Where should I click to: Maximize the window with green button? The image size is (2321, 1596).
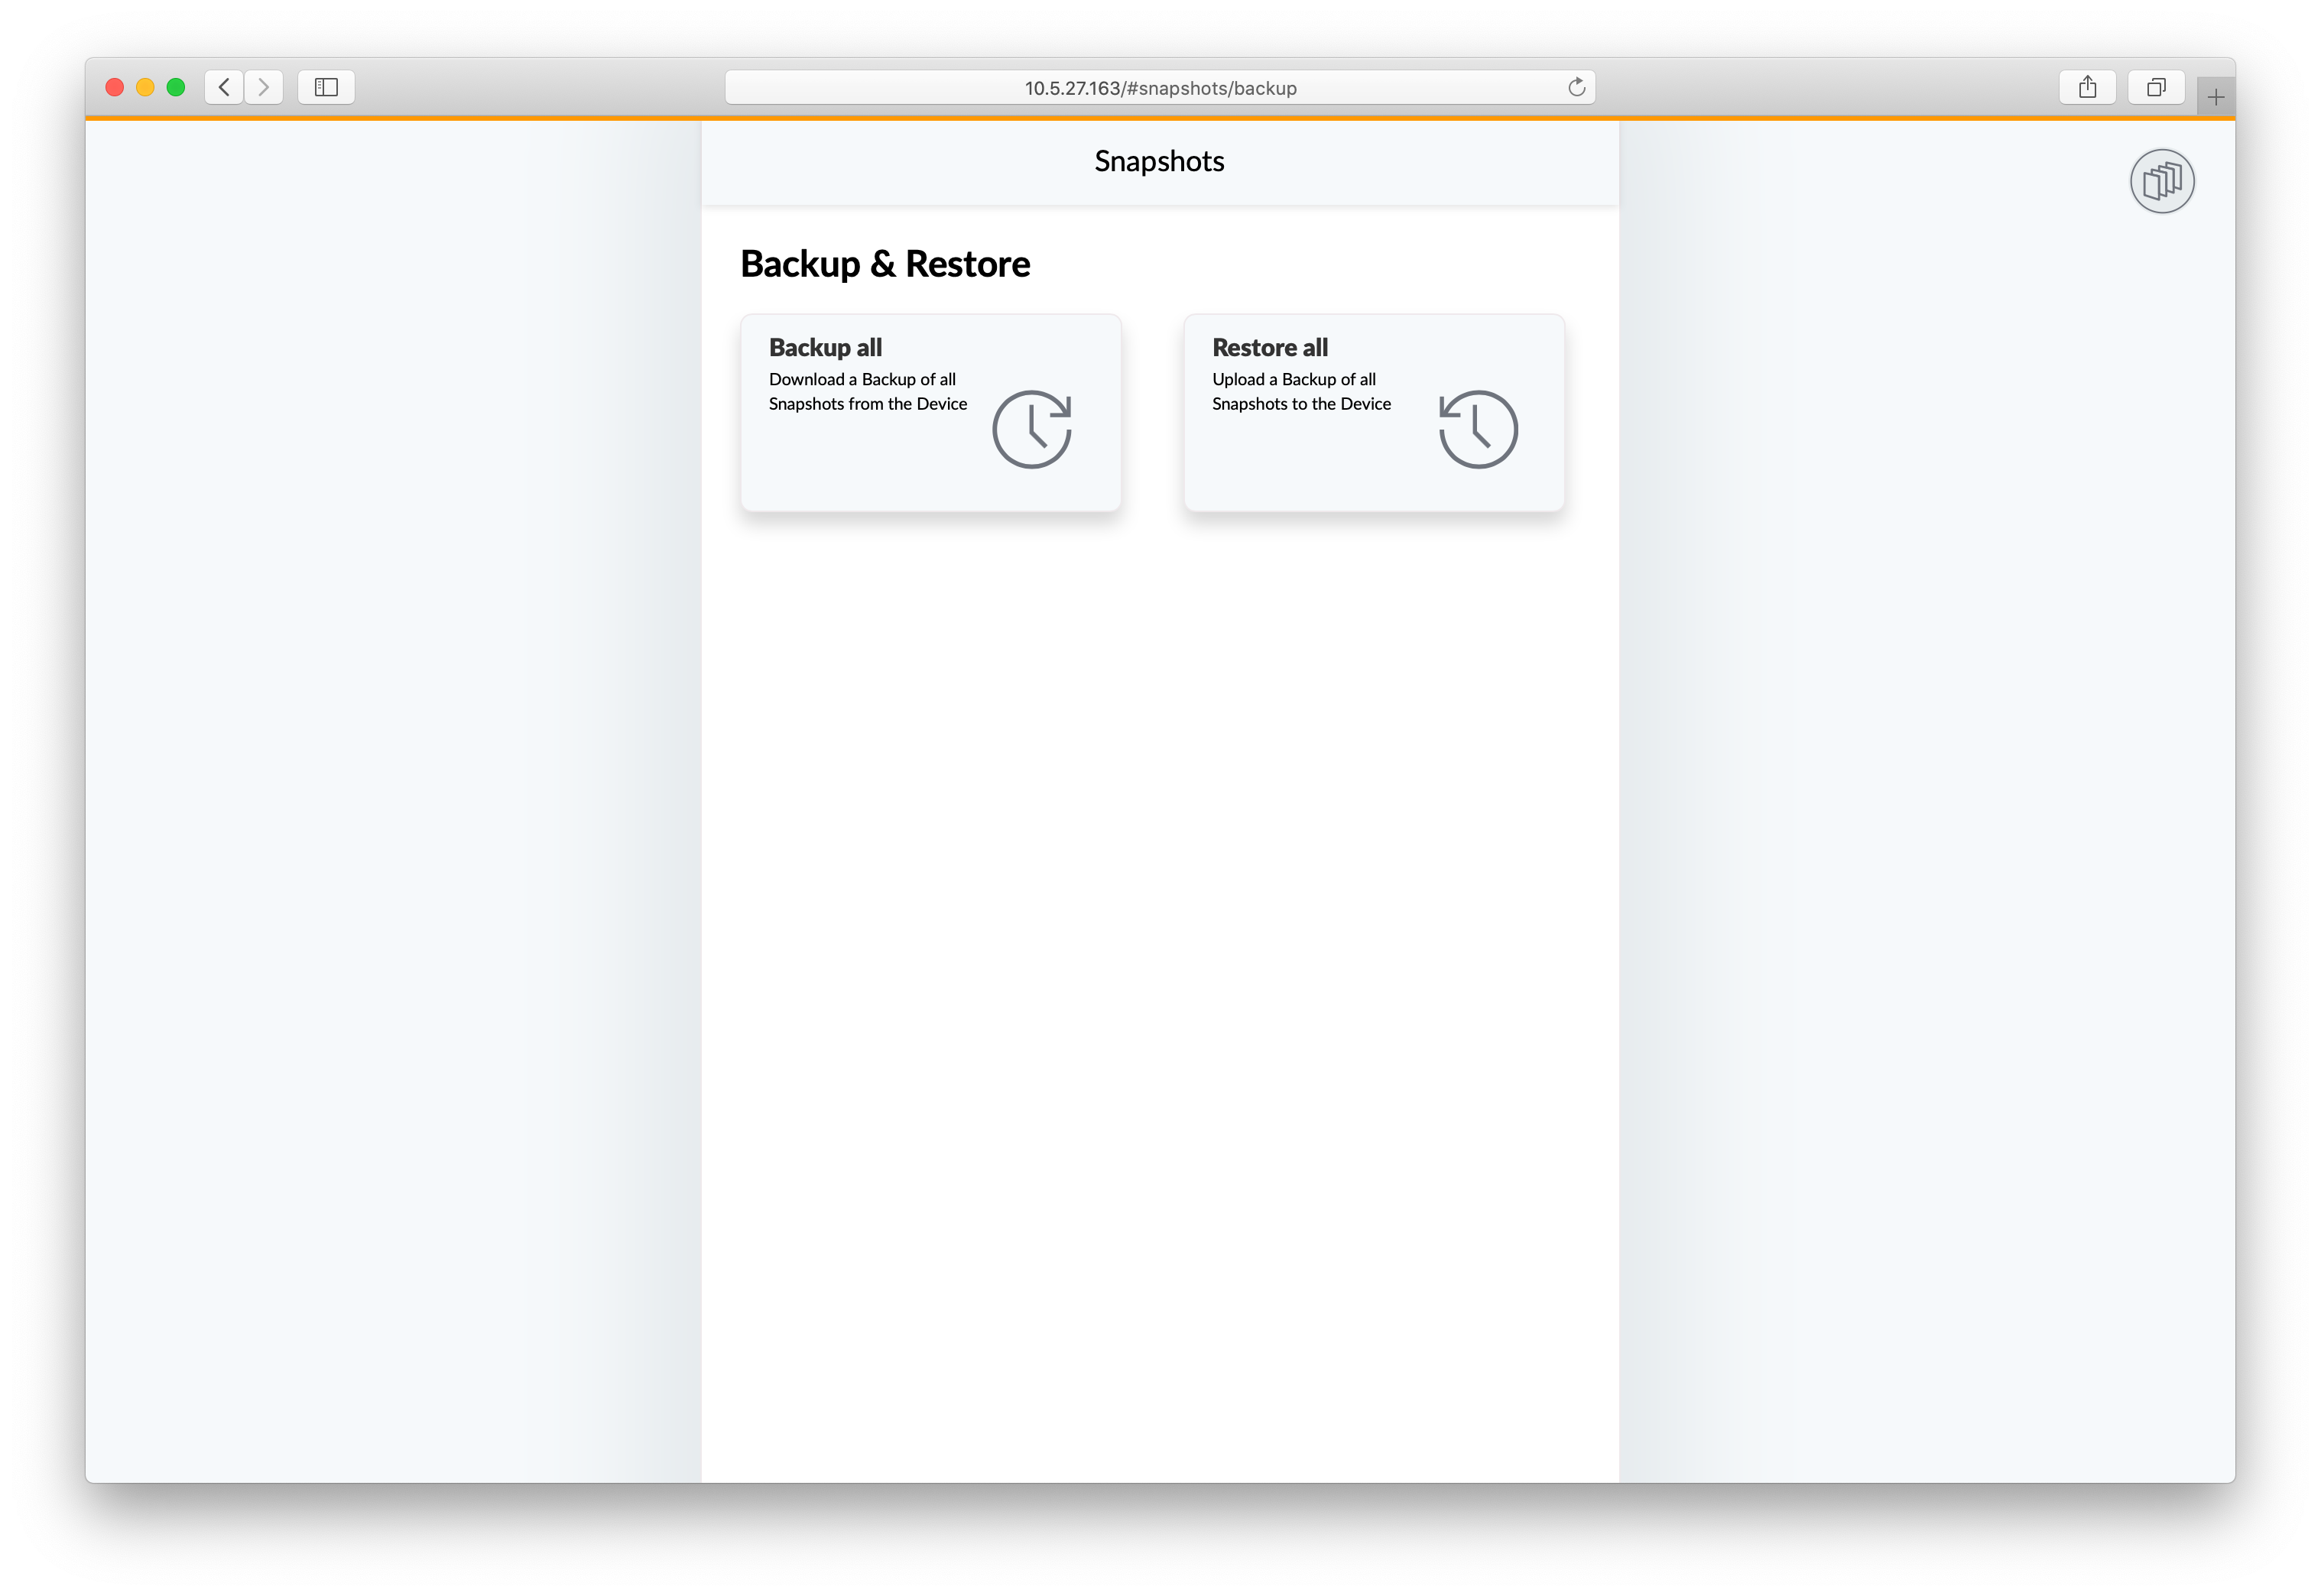pyautogui.click(x=176, y=87)
